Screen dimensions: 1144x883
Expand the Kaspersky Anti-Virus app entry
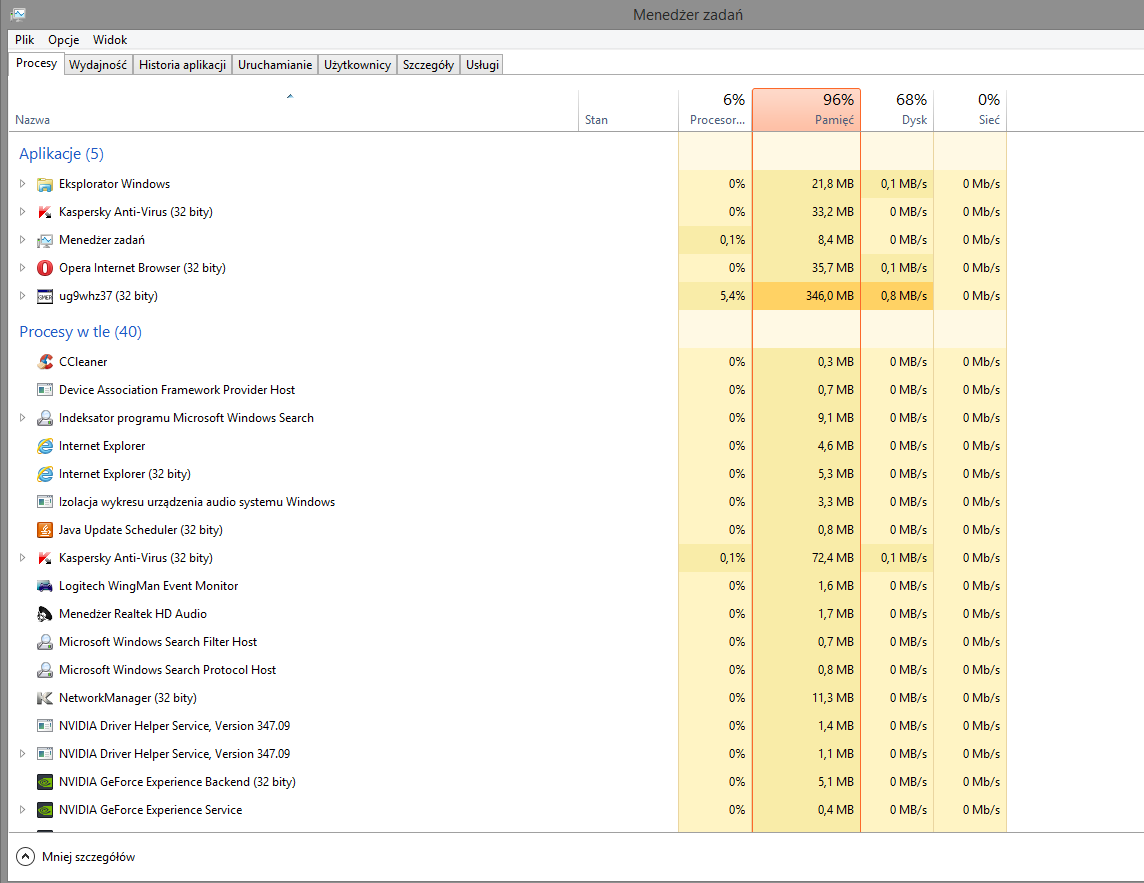pos(23,212)
